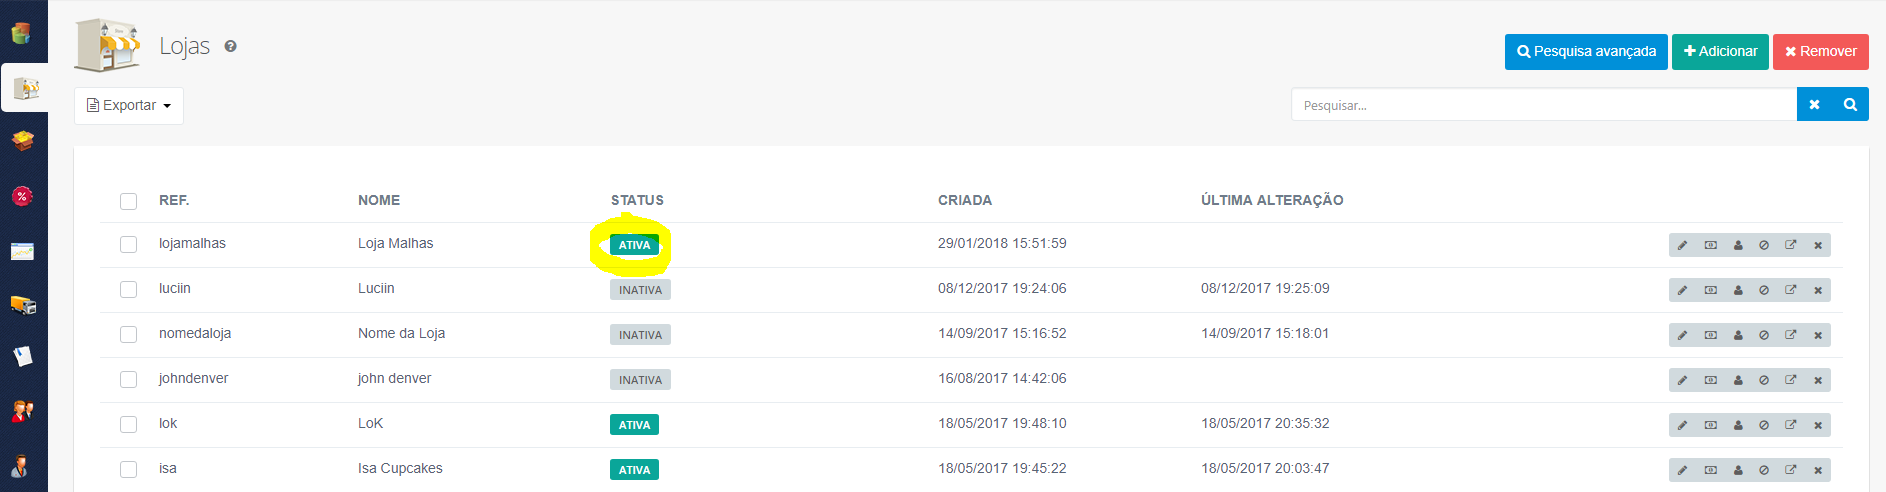Open products box icon in sidebar
This screenshot has height=492, width=1886.
click(x=22, y=140)
